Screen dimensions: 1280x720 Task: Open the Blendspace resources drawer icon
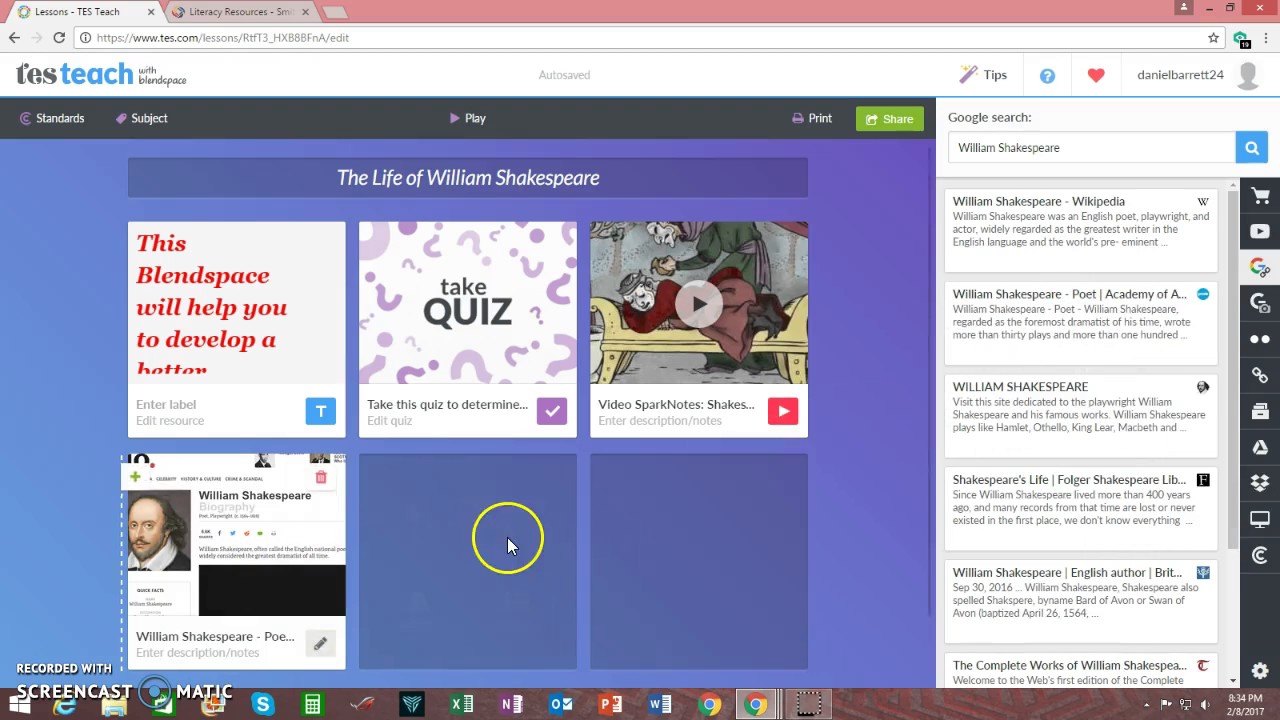point(1260,412)
